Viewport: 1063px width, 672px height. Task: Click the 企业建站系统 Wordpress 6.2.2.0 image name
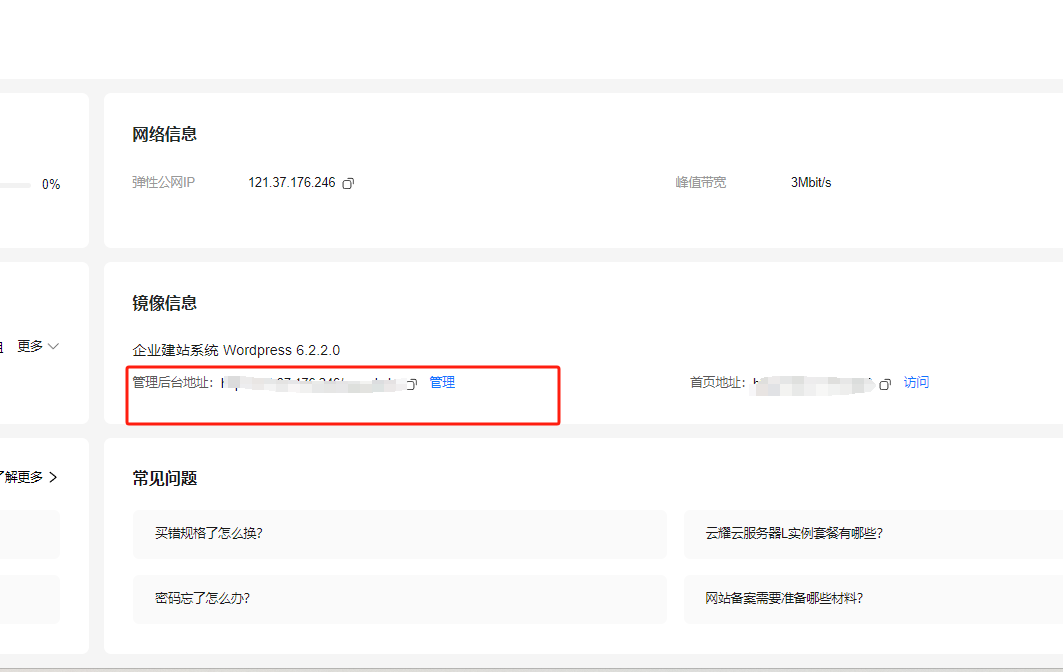(236, 350)
